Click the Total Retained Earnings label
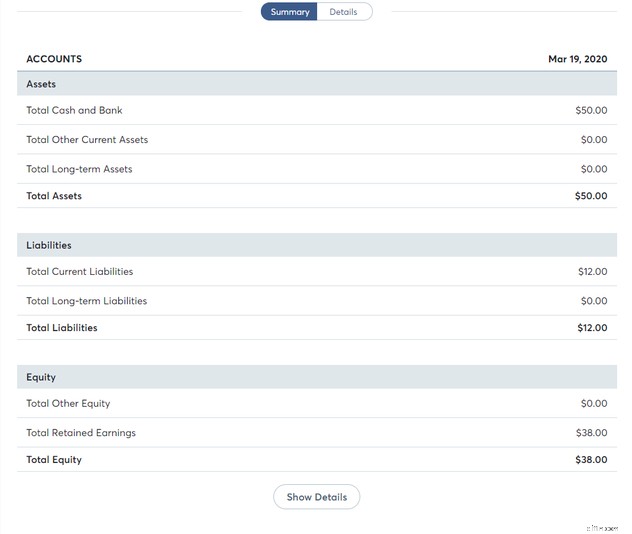Screen dimensions: 632x534 tap(81, 433)
